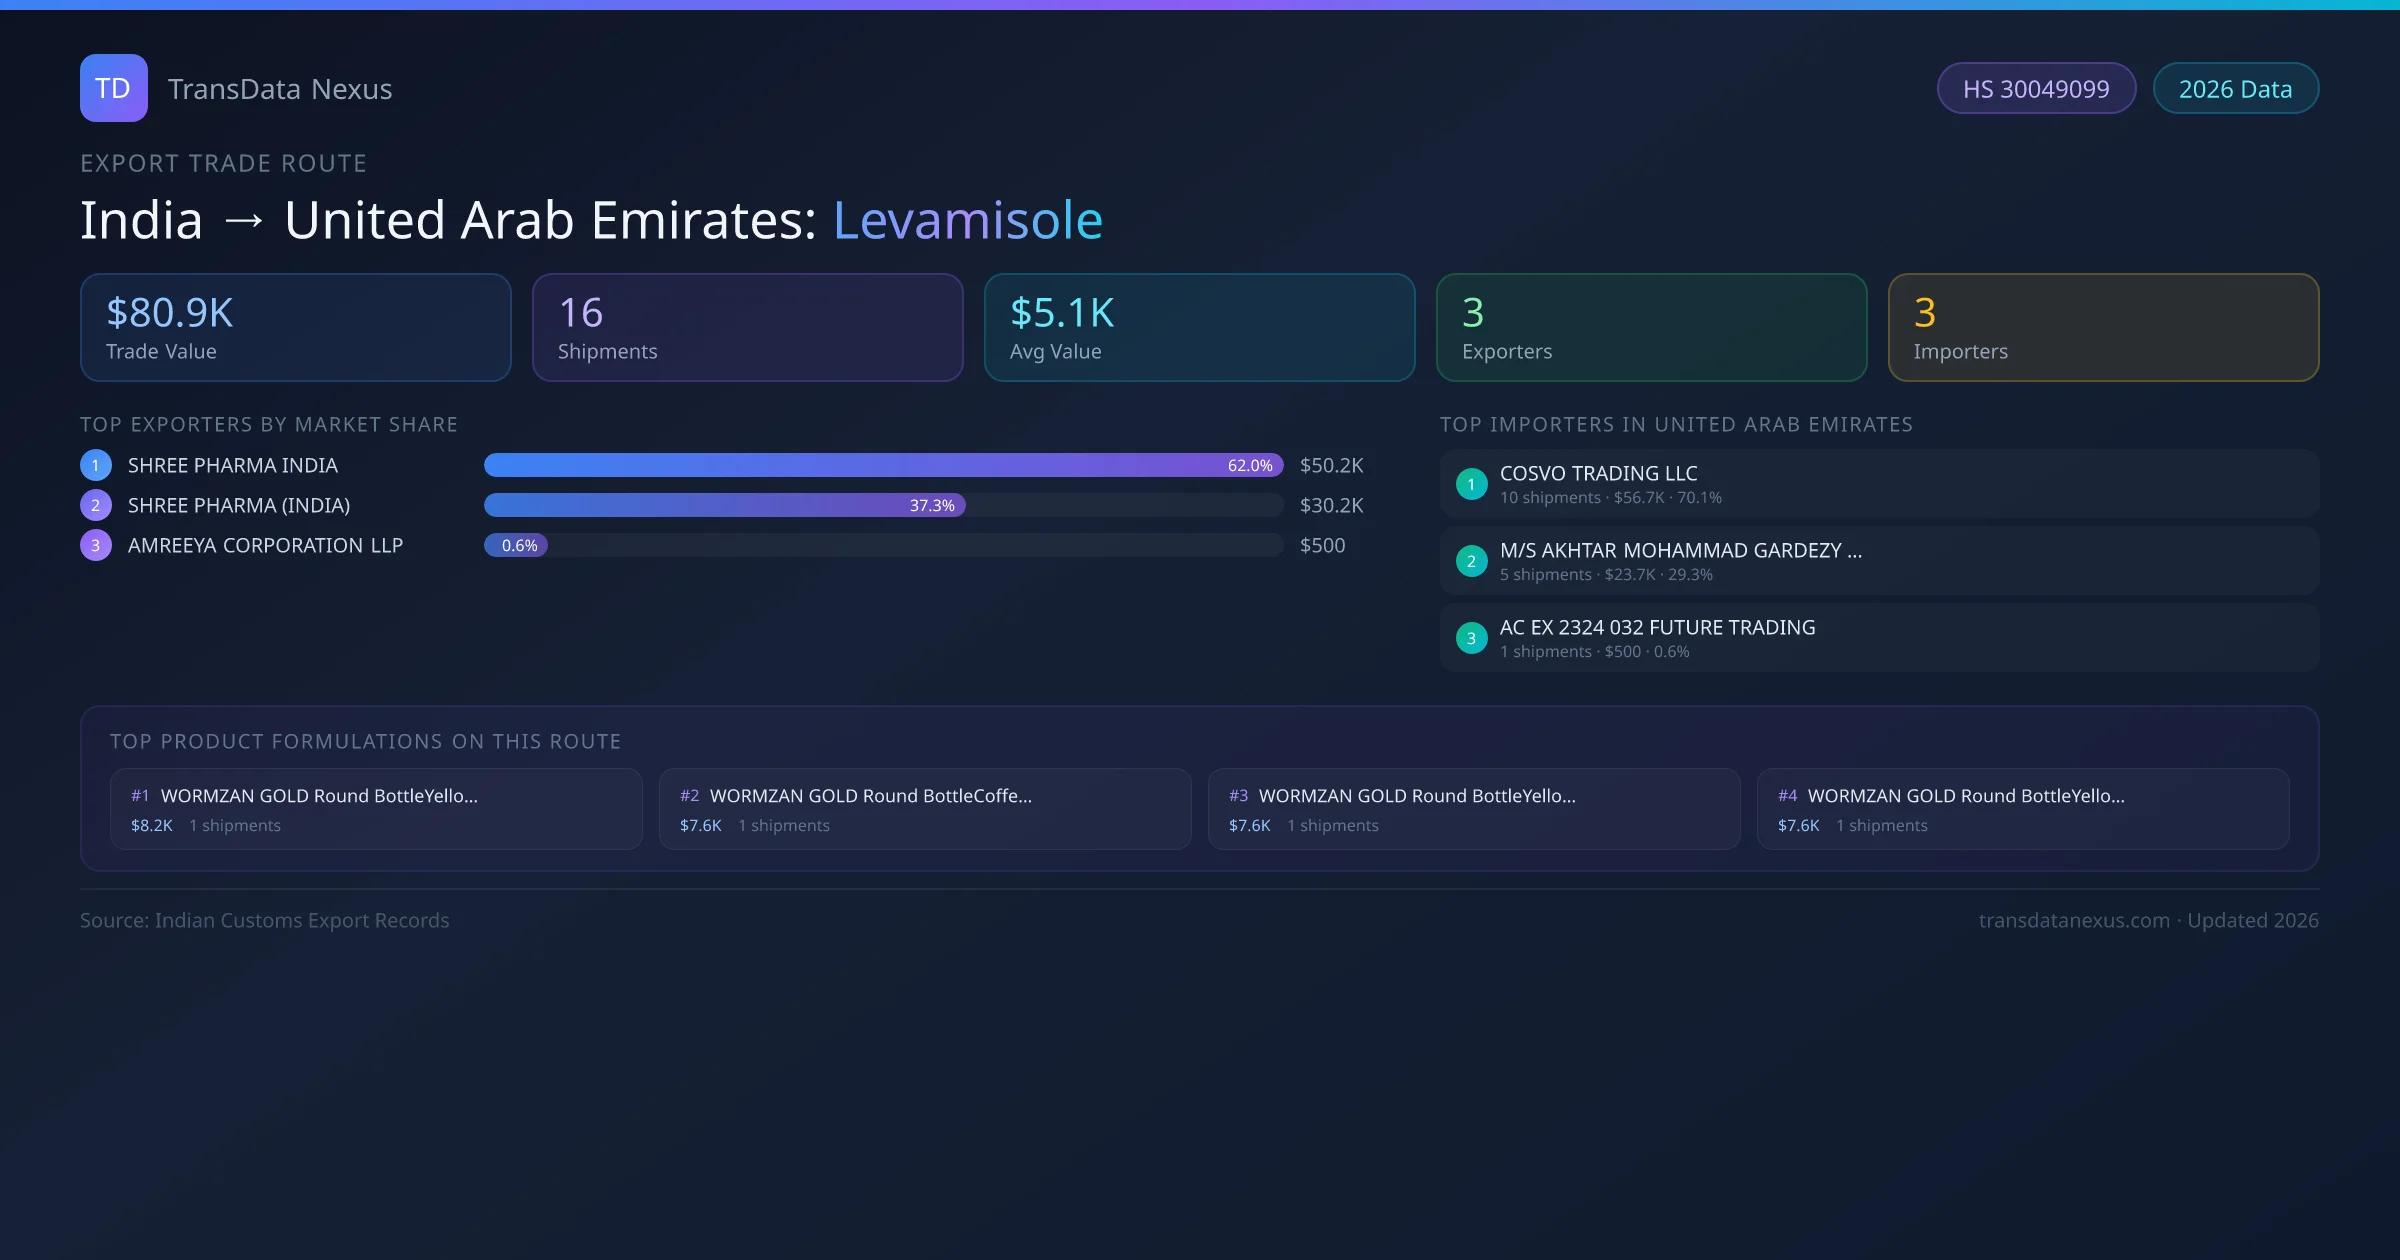The height and width of the screenshot is (1260, 2400).
Task: Open #2 WORMZAN GOLD BottleCoffe formulation card
Action: coord(925,809)
